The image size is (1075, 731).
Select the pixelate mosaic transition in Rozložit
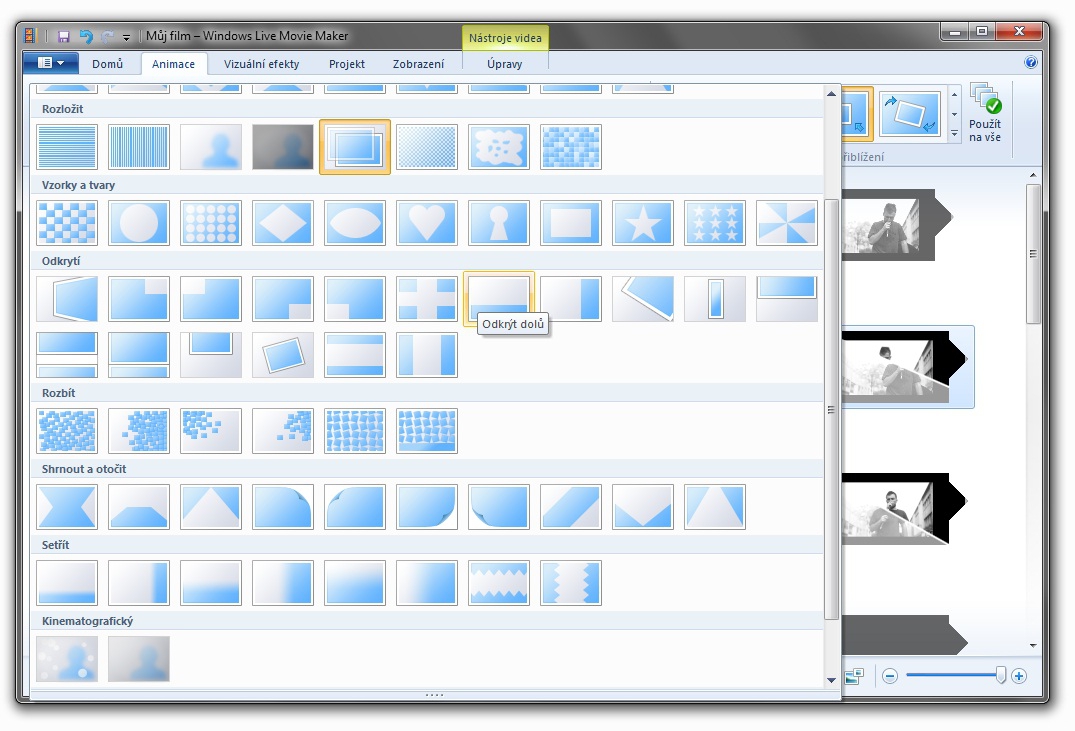coord(570,147)
